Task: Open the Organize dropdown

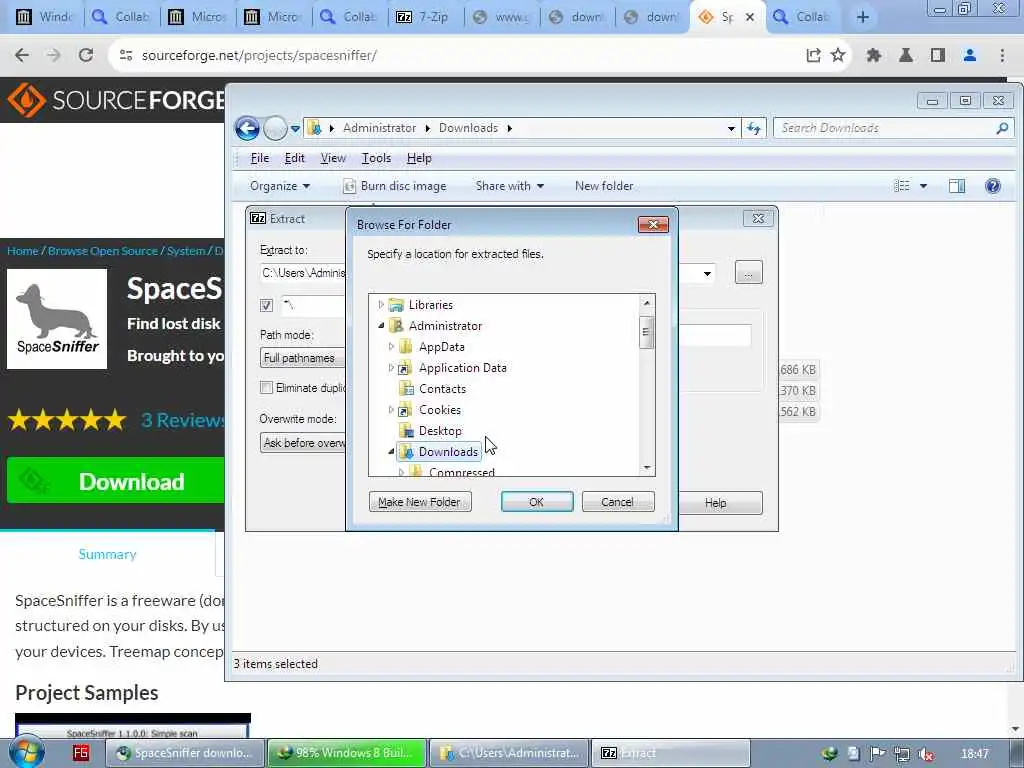Action: coord(280,186)
